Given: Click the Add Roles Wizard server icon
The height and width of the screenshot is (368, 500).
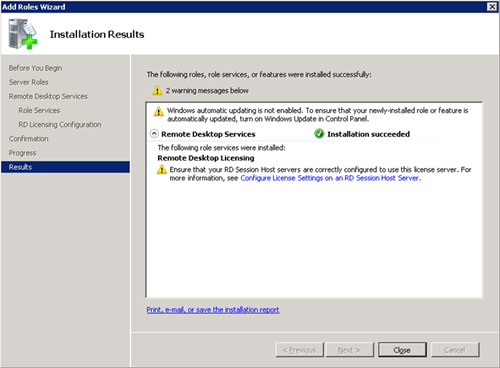Looking at the screenshot, I should click(x=23, y=34).
